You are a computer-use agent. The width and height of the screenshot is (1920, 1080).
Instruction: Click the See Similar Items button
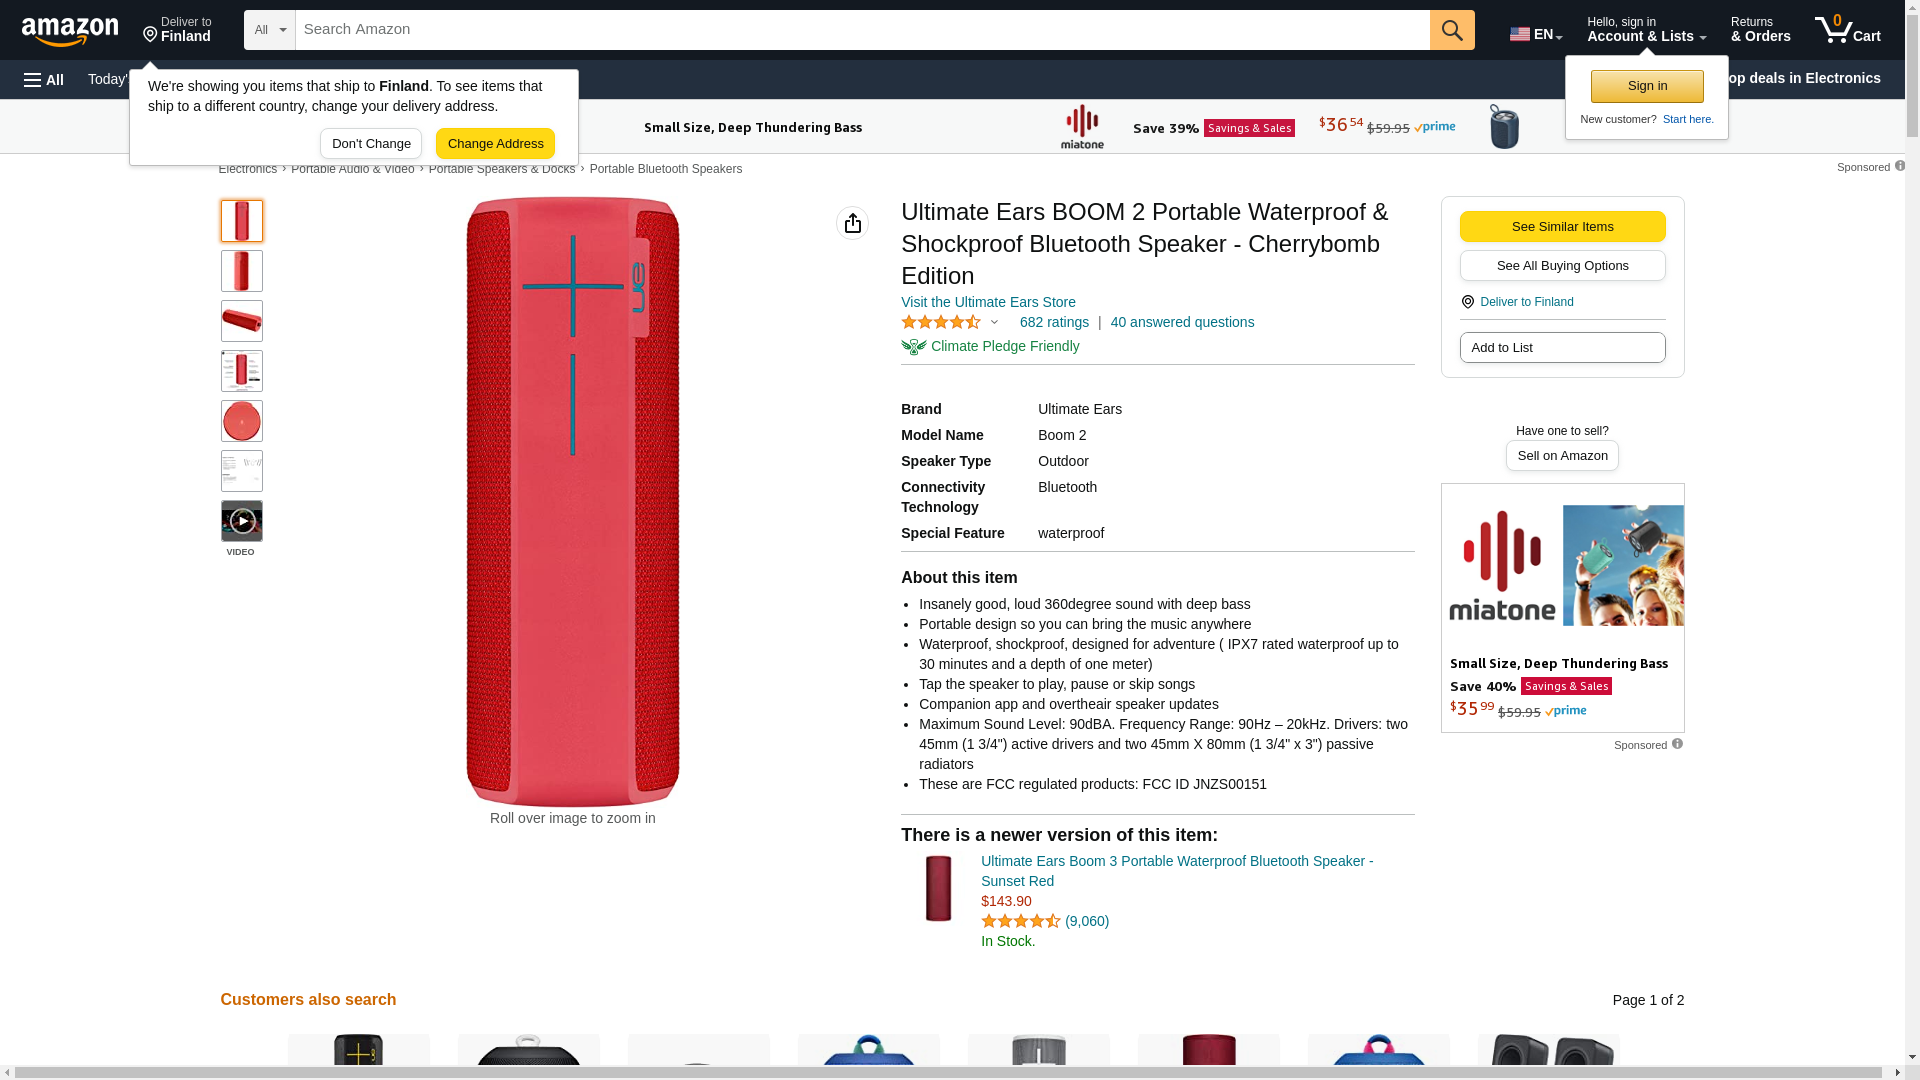tap(1562, 226)
